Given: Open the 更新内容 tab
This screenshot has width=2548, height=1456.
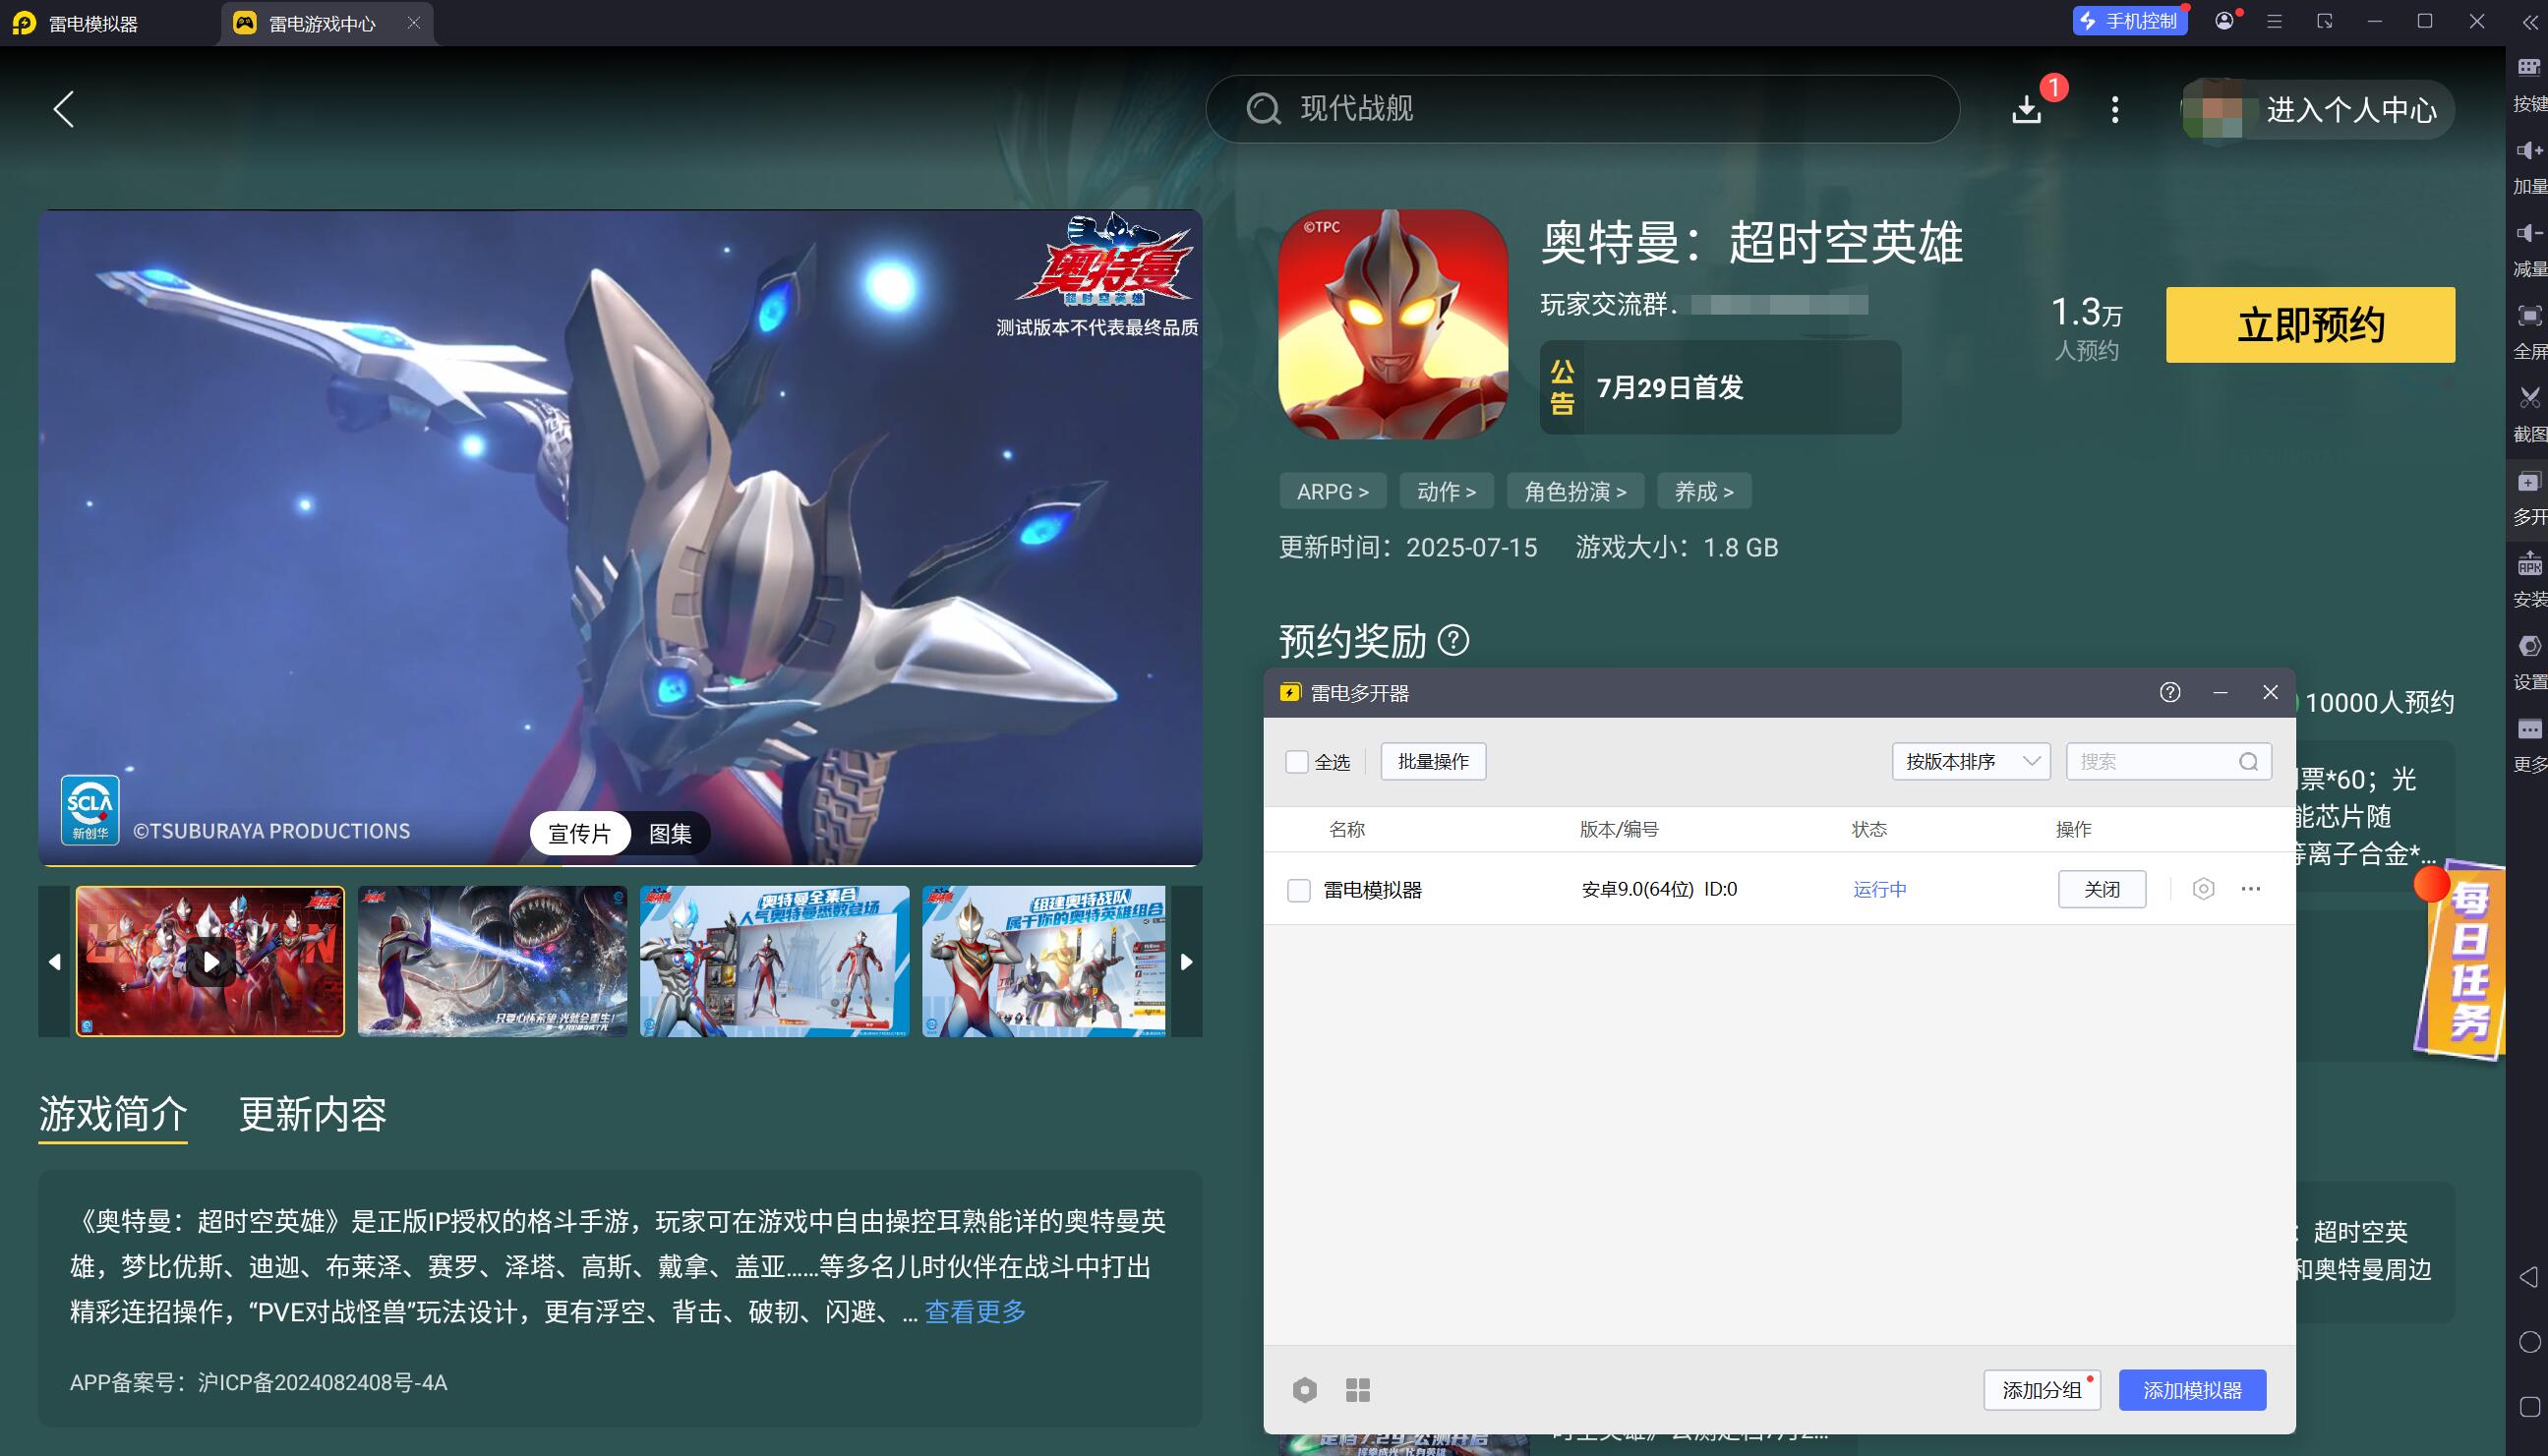Looking at the screenshot, I should 313,1113.
